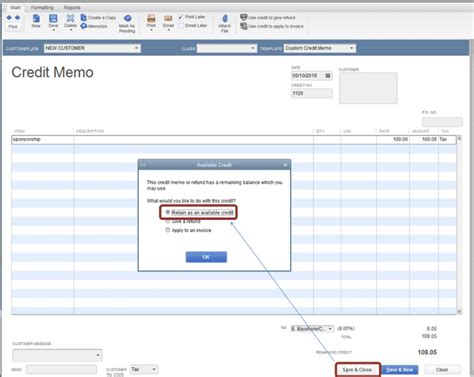Memorize this credit memo

94,26
